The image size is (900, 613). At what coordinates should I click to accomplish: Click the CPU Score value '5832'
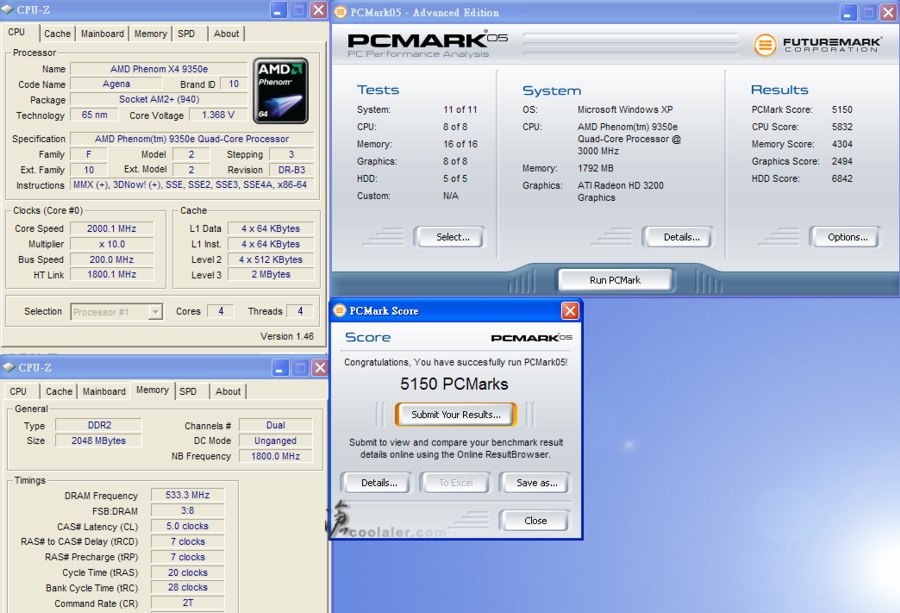[x=842, y=127]
